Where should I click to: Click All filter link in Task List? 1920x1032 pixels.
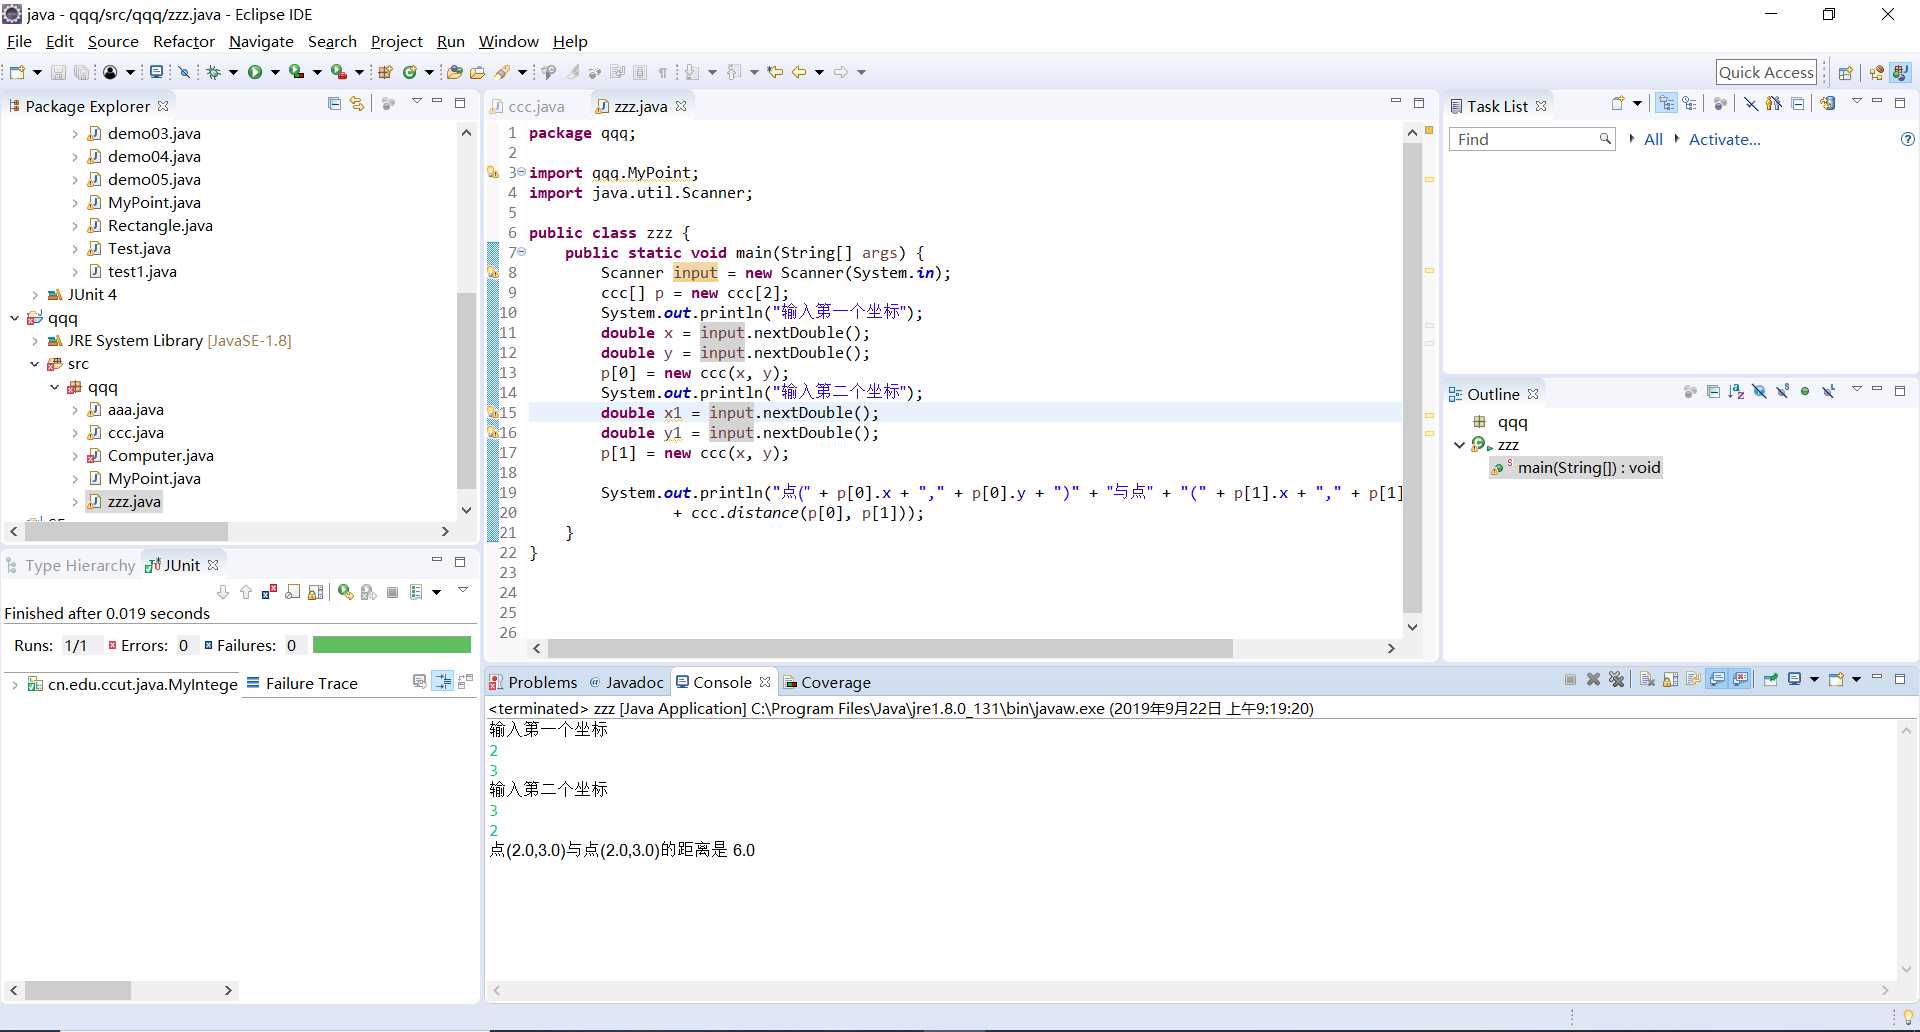(x=1653, y=139)
